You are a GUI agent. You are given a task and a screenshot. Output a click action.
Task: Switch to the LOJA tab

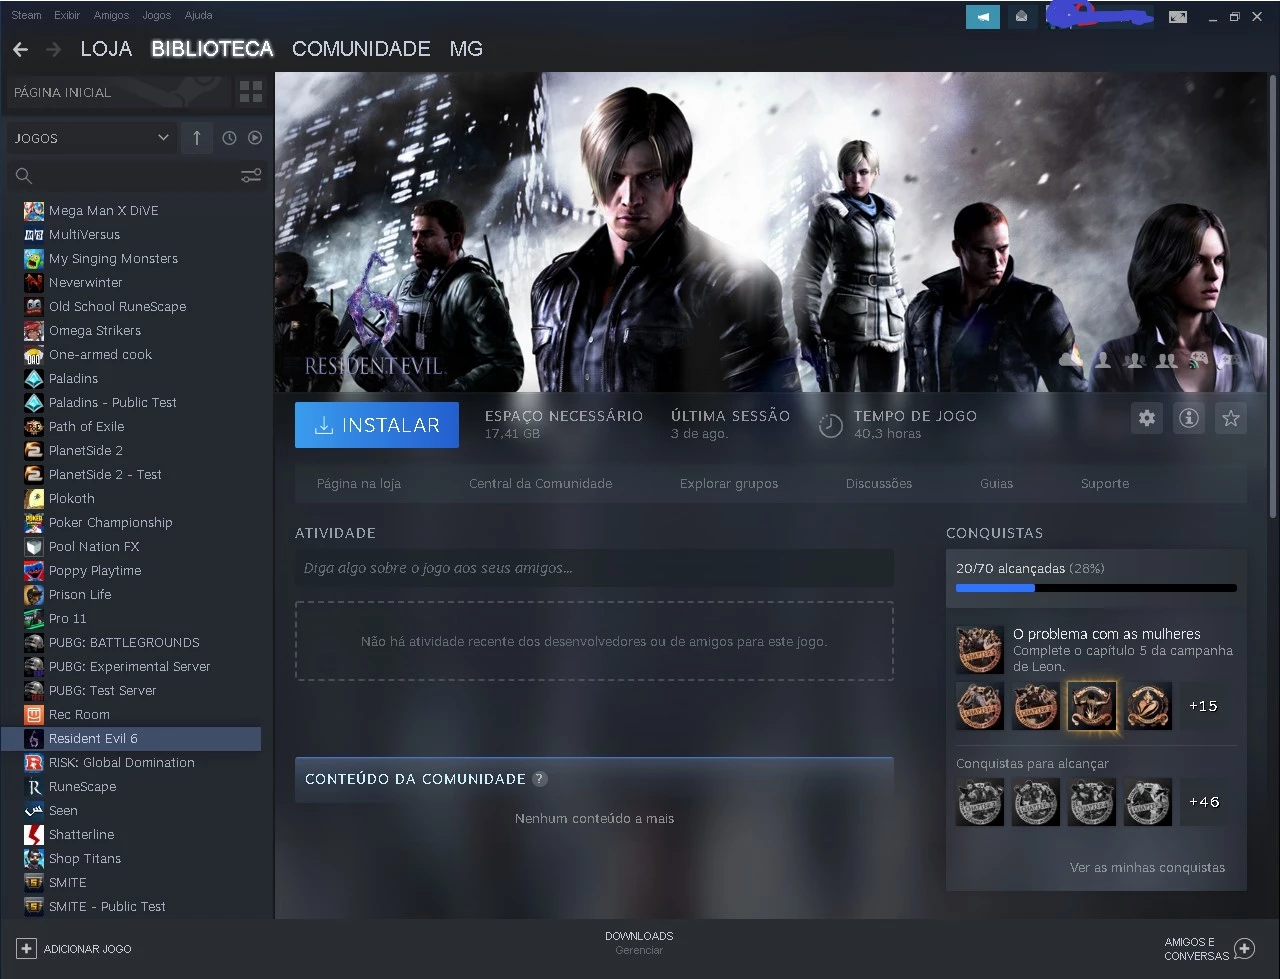[106, 49]
